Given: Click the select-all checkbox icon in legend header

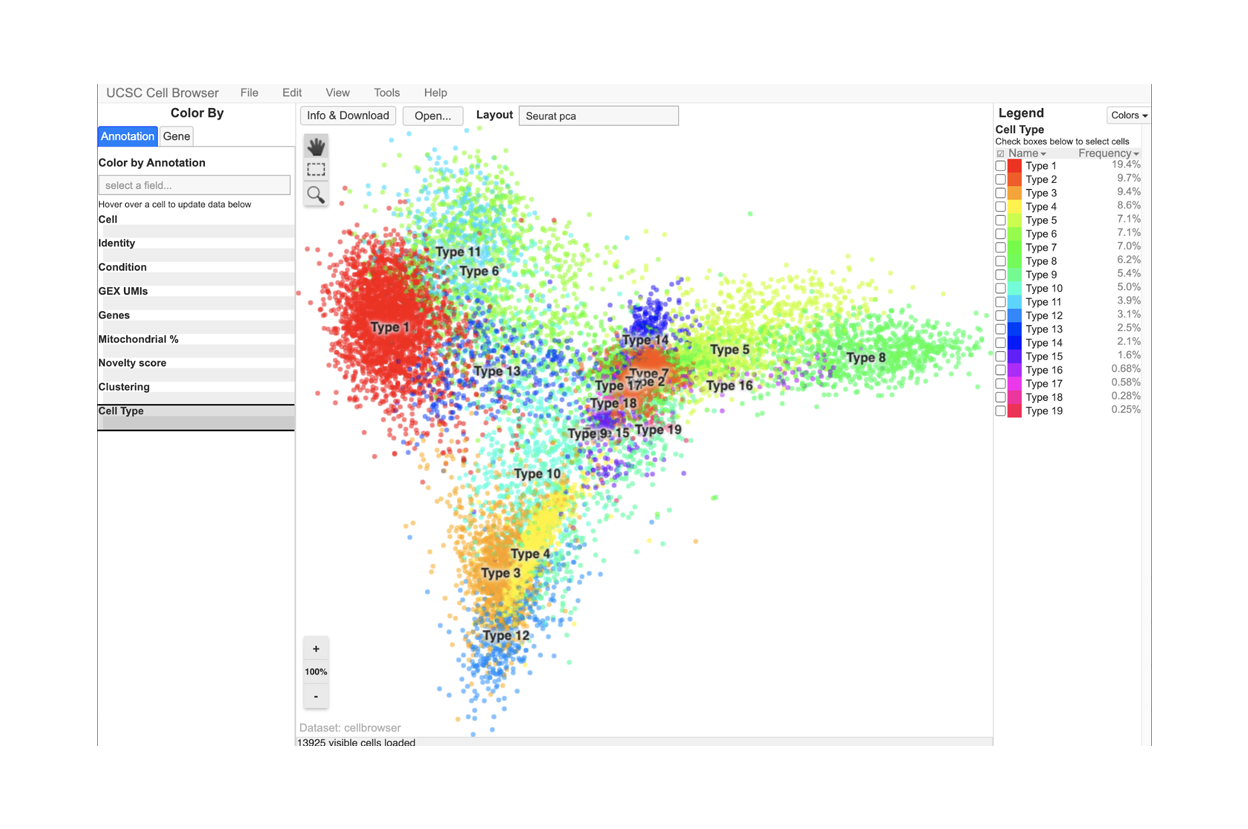Looking at the screenshot, I should coord(1000,154).
